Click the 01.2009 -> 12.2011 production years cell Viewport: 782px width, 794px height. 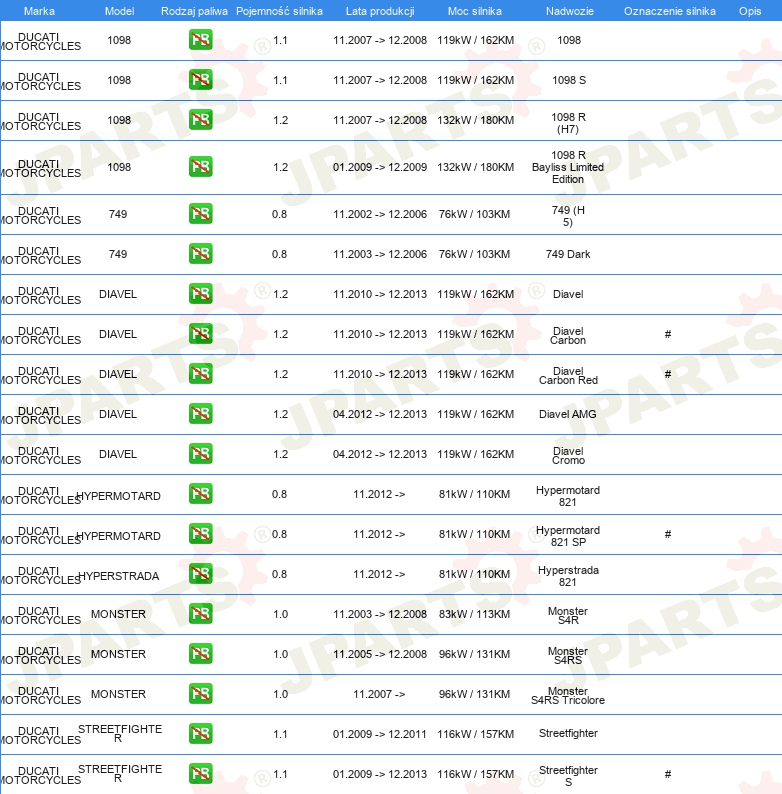coord(380,734)
